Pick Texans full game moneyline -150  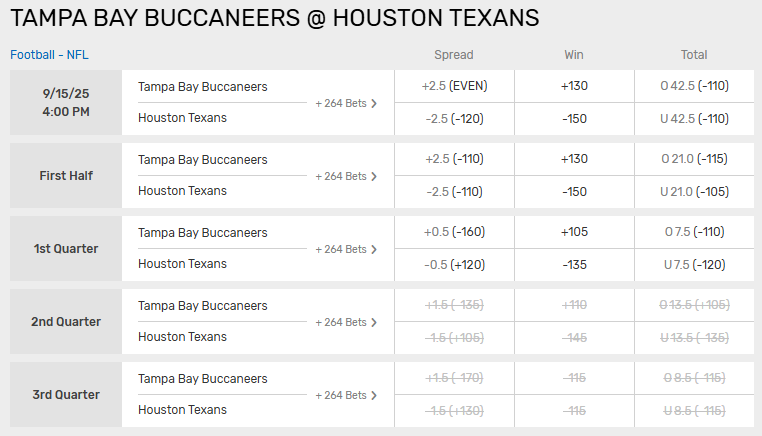coord(574,118)
